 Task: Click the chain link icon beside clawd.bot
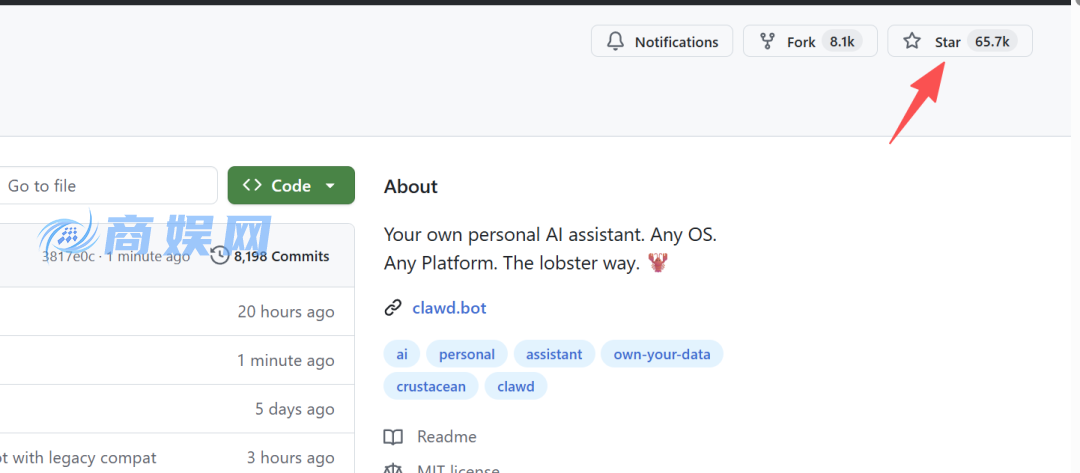[393, 308]
